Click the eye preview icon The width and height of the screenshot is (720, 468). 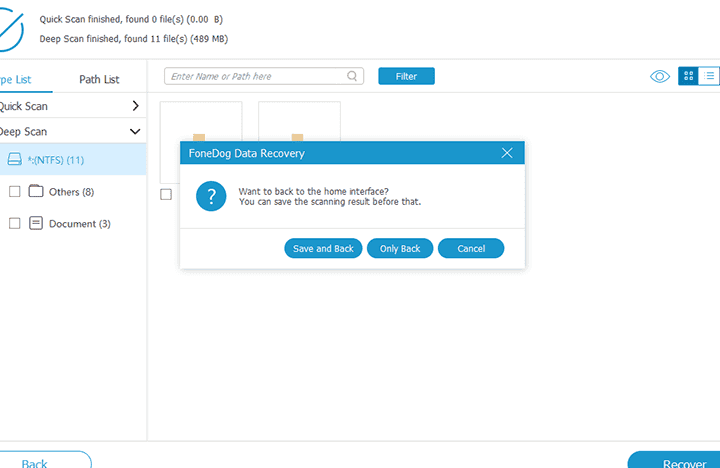point(660,76)
